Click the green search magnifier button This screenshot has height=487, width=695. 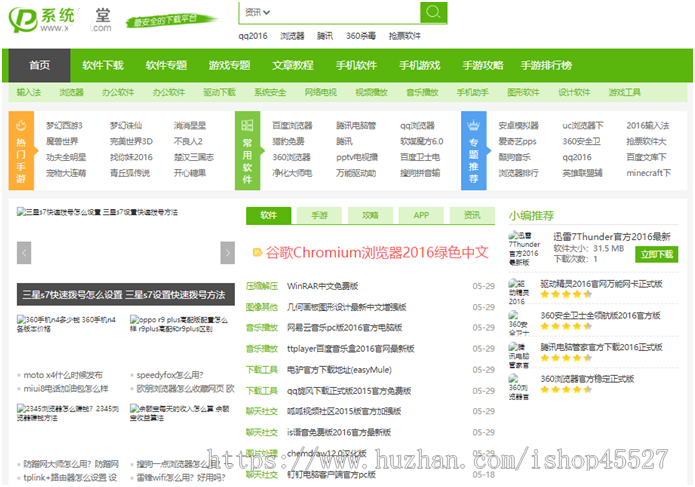pos(433,12)
